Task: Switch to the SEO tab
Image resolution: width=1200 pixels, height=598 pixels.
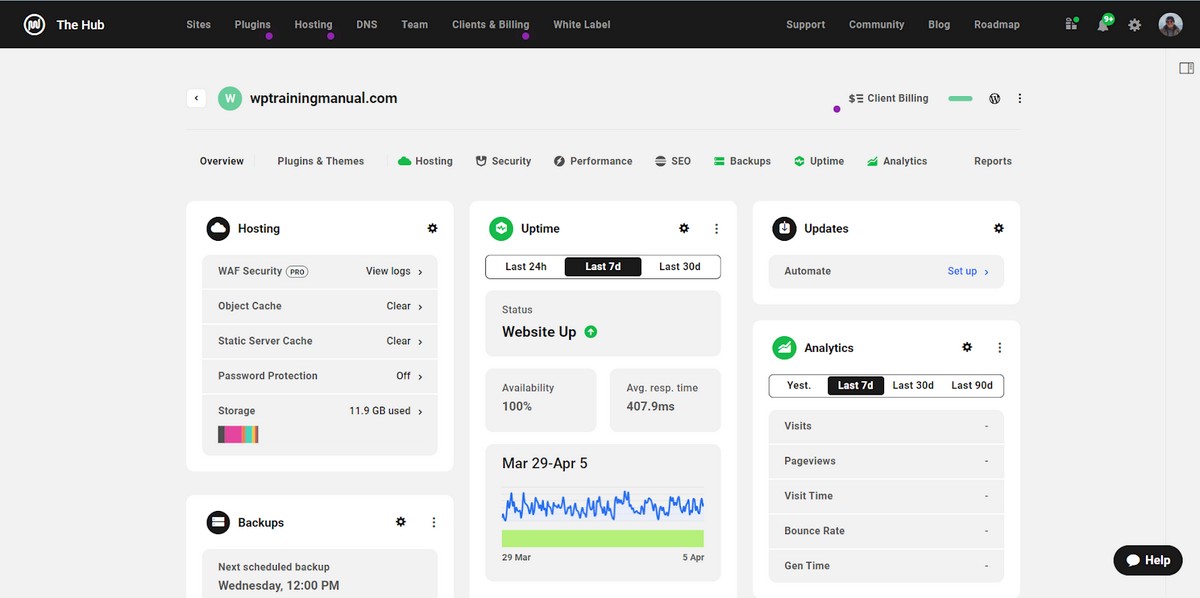Action: coord(673,161)
